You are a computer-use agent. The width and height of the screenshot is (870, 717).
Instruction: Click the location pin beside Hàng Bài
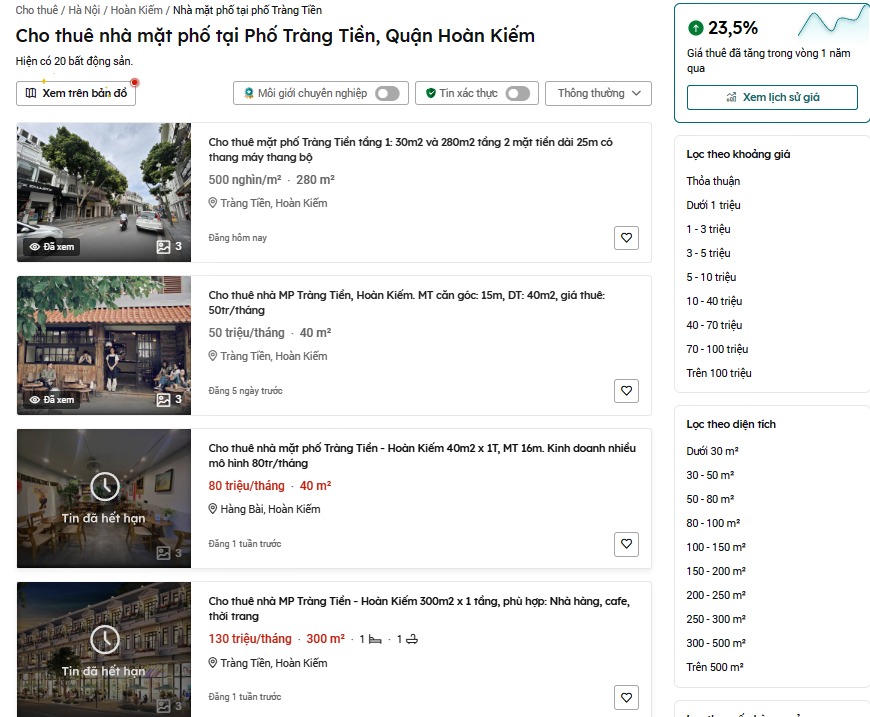click(x=213, y=509)
